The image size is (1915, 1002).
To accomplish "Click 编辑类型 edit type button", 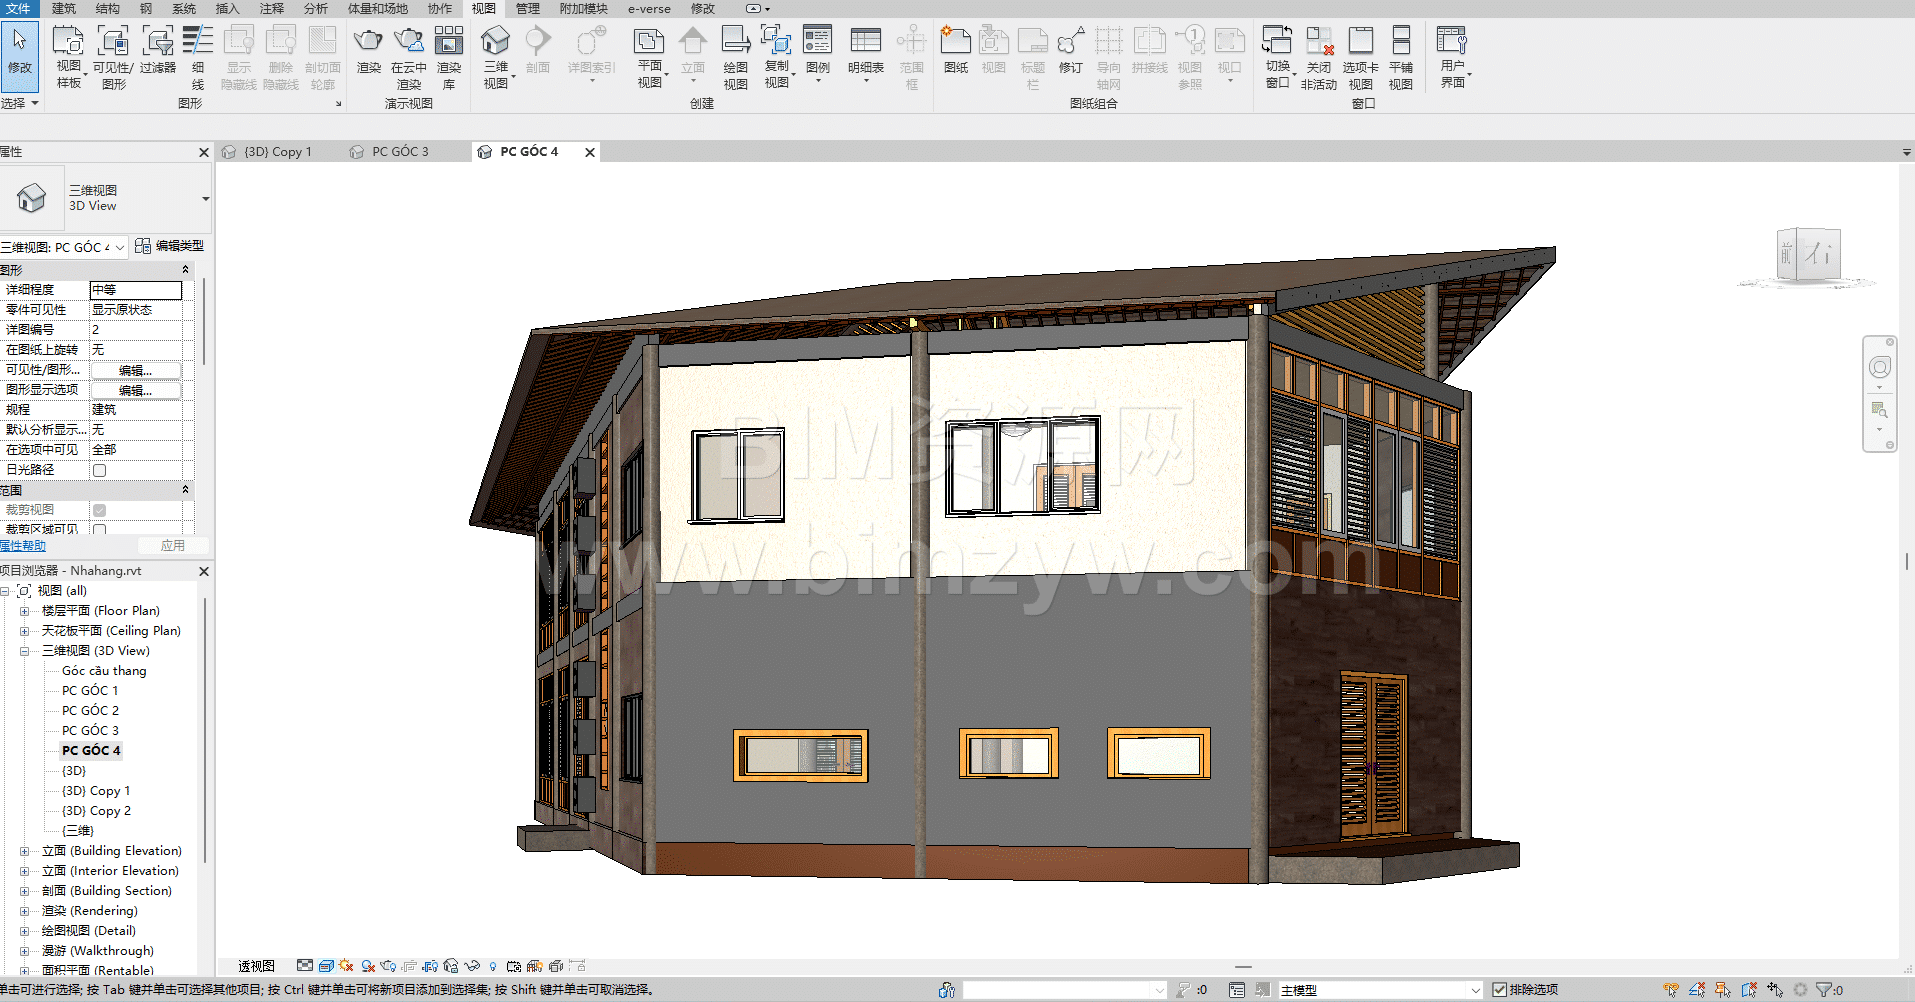I will pyautogui.click(x=170, y=246).
